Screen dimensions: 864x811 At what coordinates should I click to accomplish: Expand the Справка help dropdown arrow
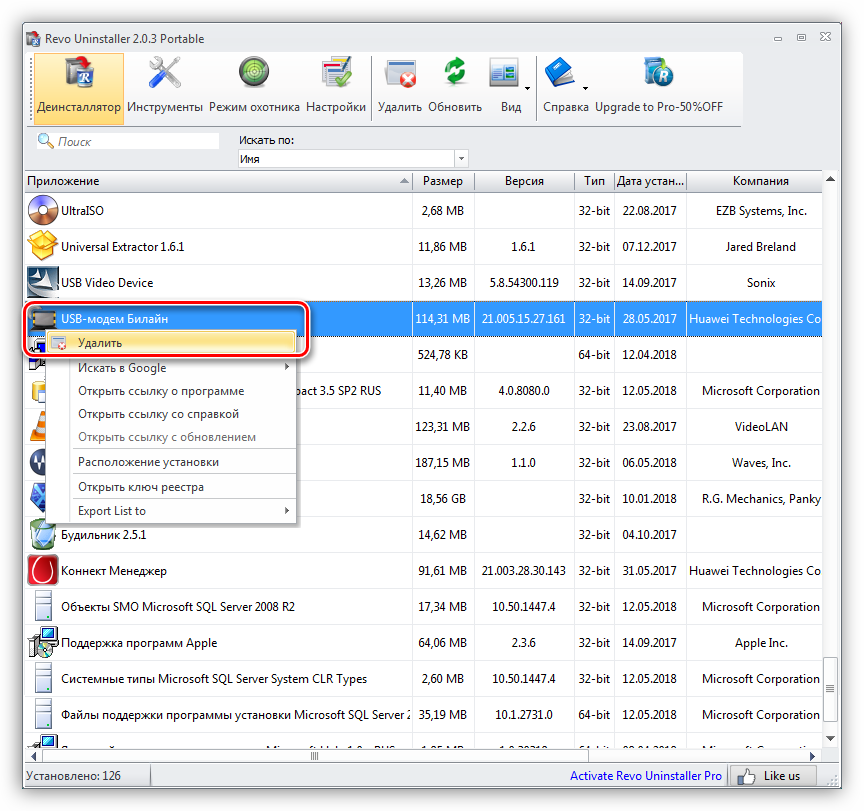(x=585, y=88)
